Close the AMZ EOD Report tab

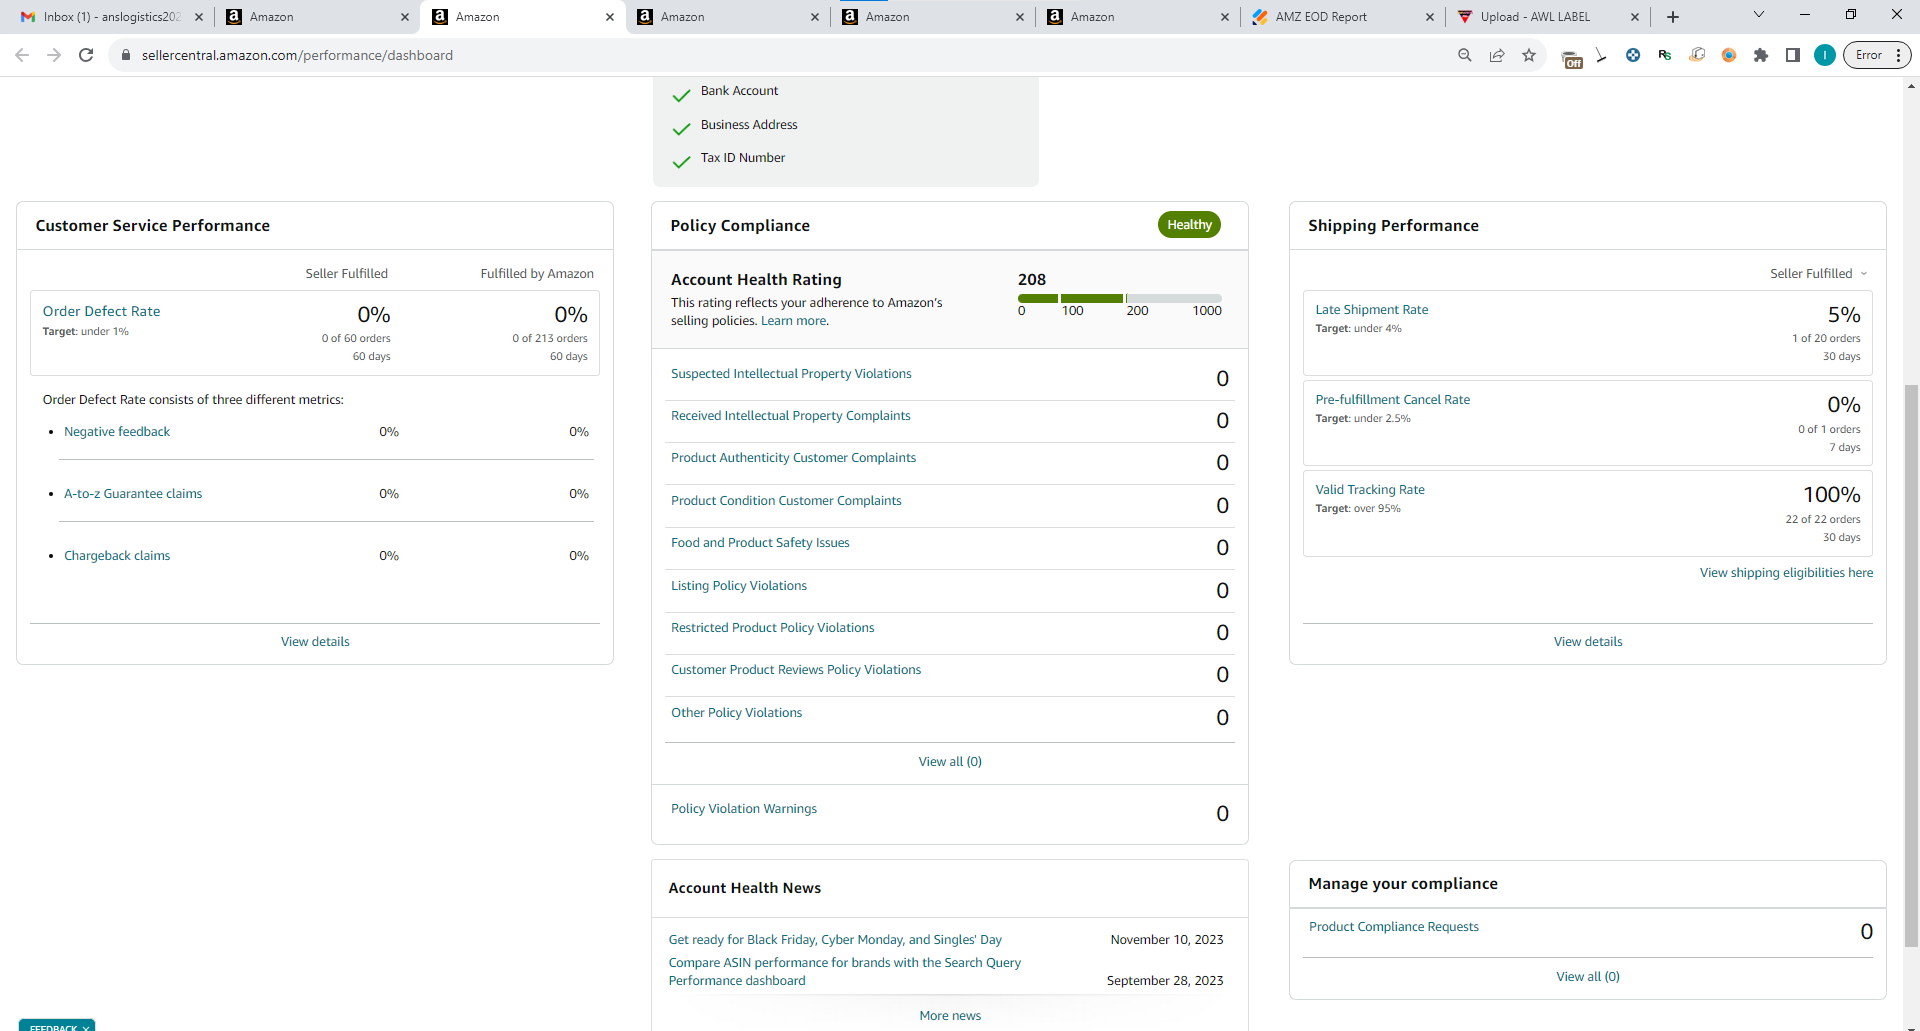[1430, 17]
